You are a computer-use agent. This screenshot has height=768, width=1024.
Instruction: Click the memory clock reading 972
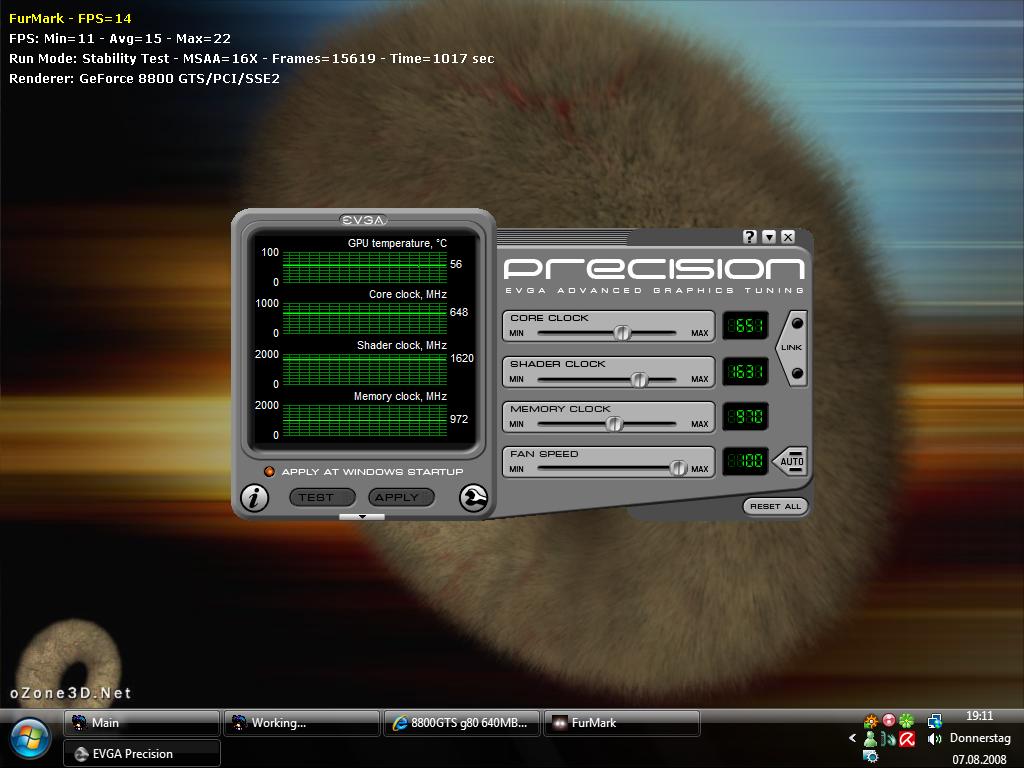pos(458,419)
